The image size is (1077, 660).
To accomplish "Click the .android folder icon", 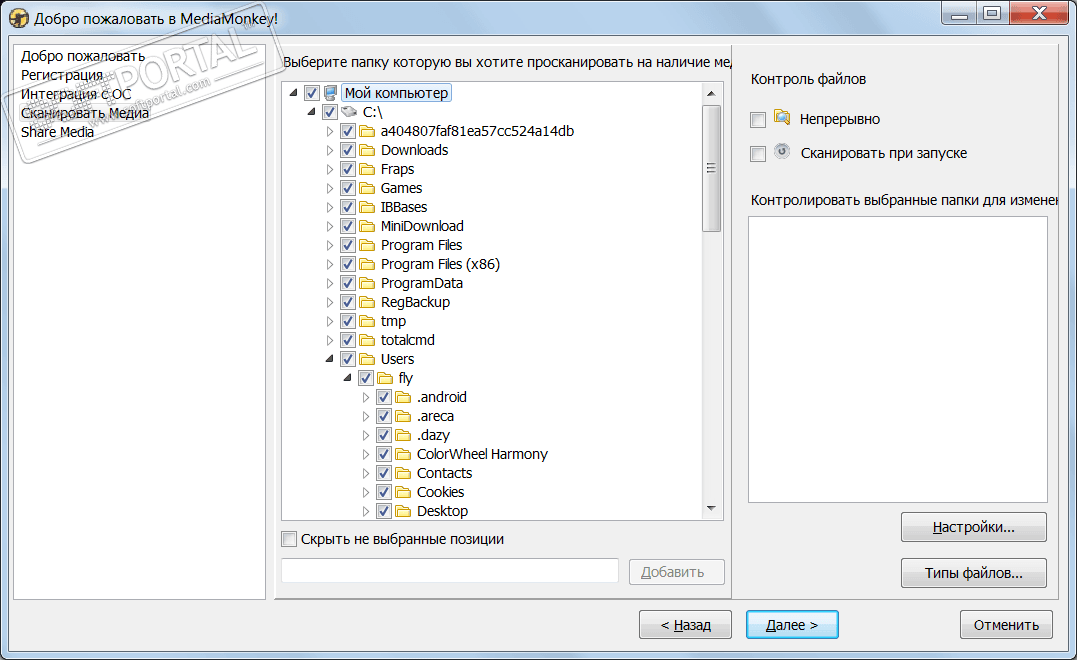I will click(x=403, y=397).
